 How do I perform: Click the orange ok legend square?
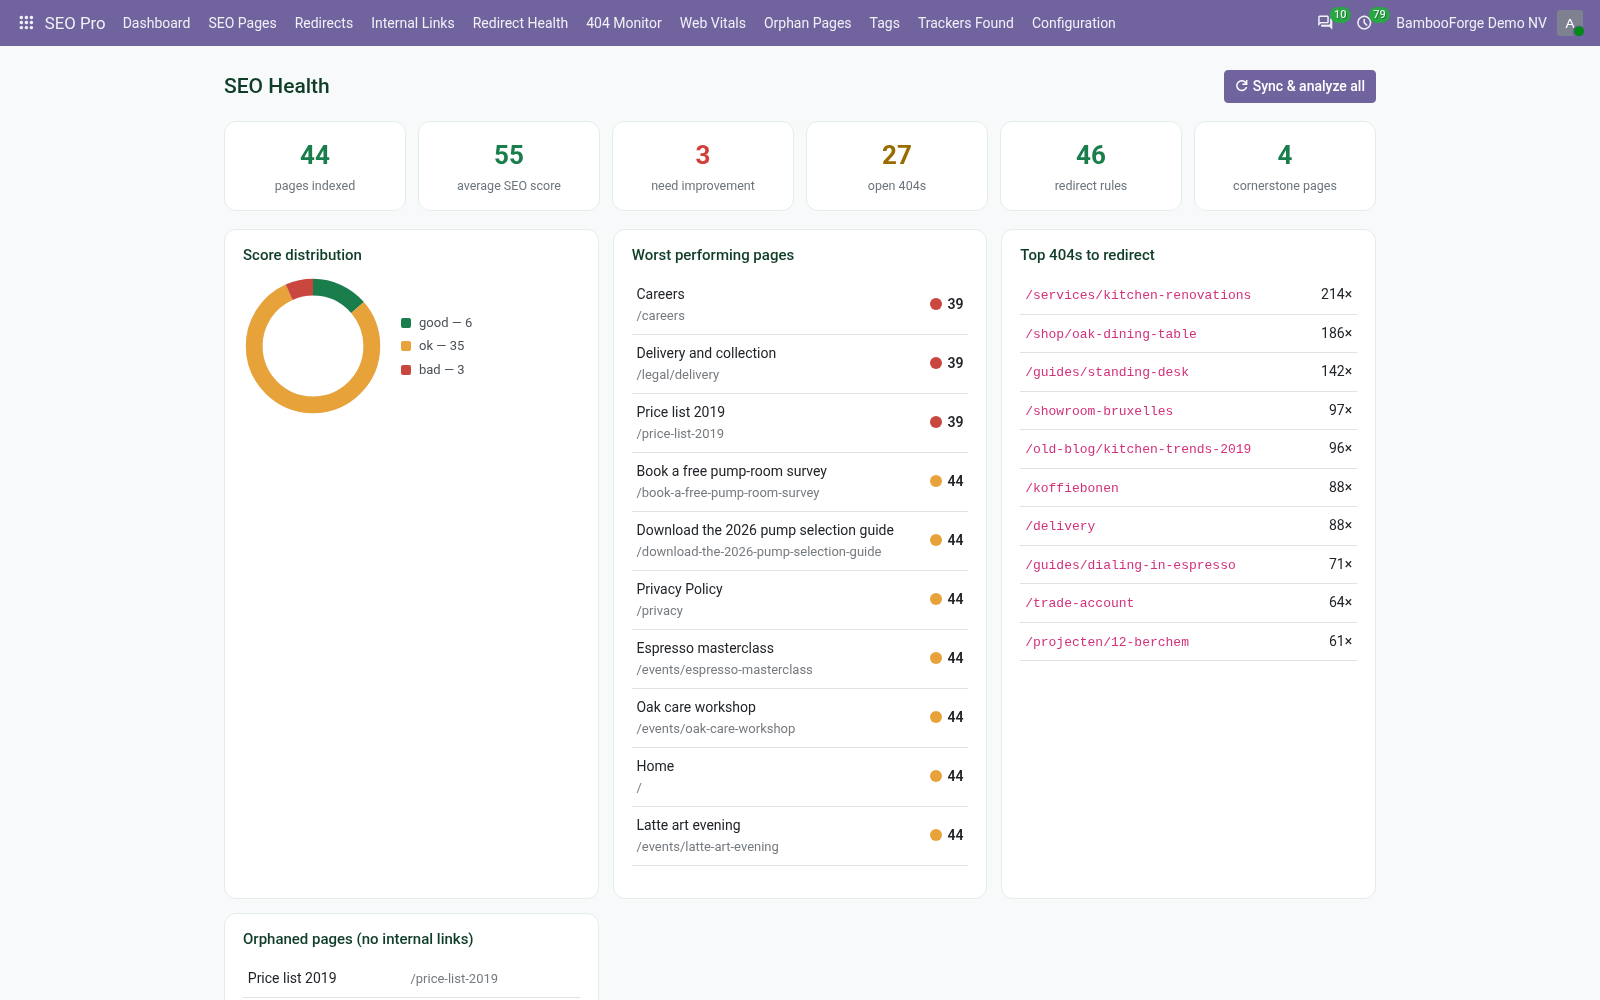[406, 346]
